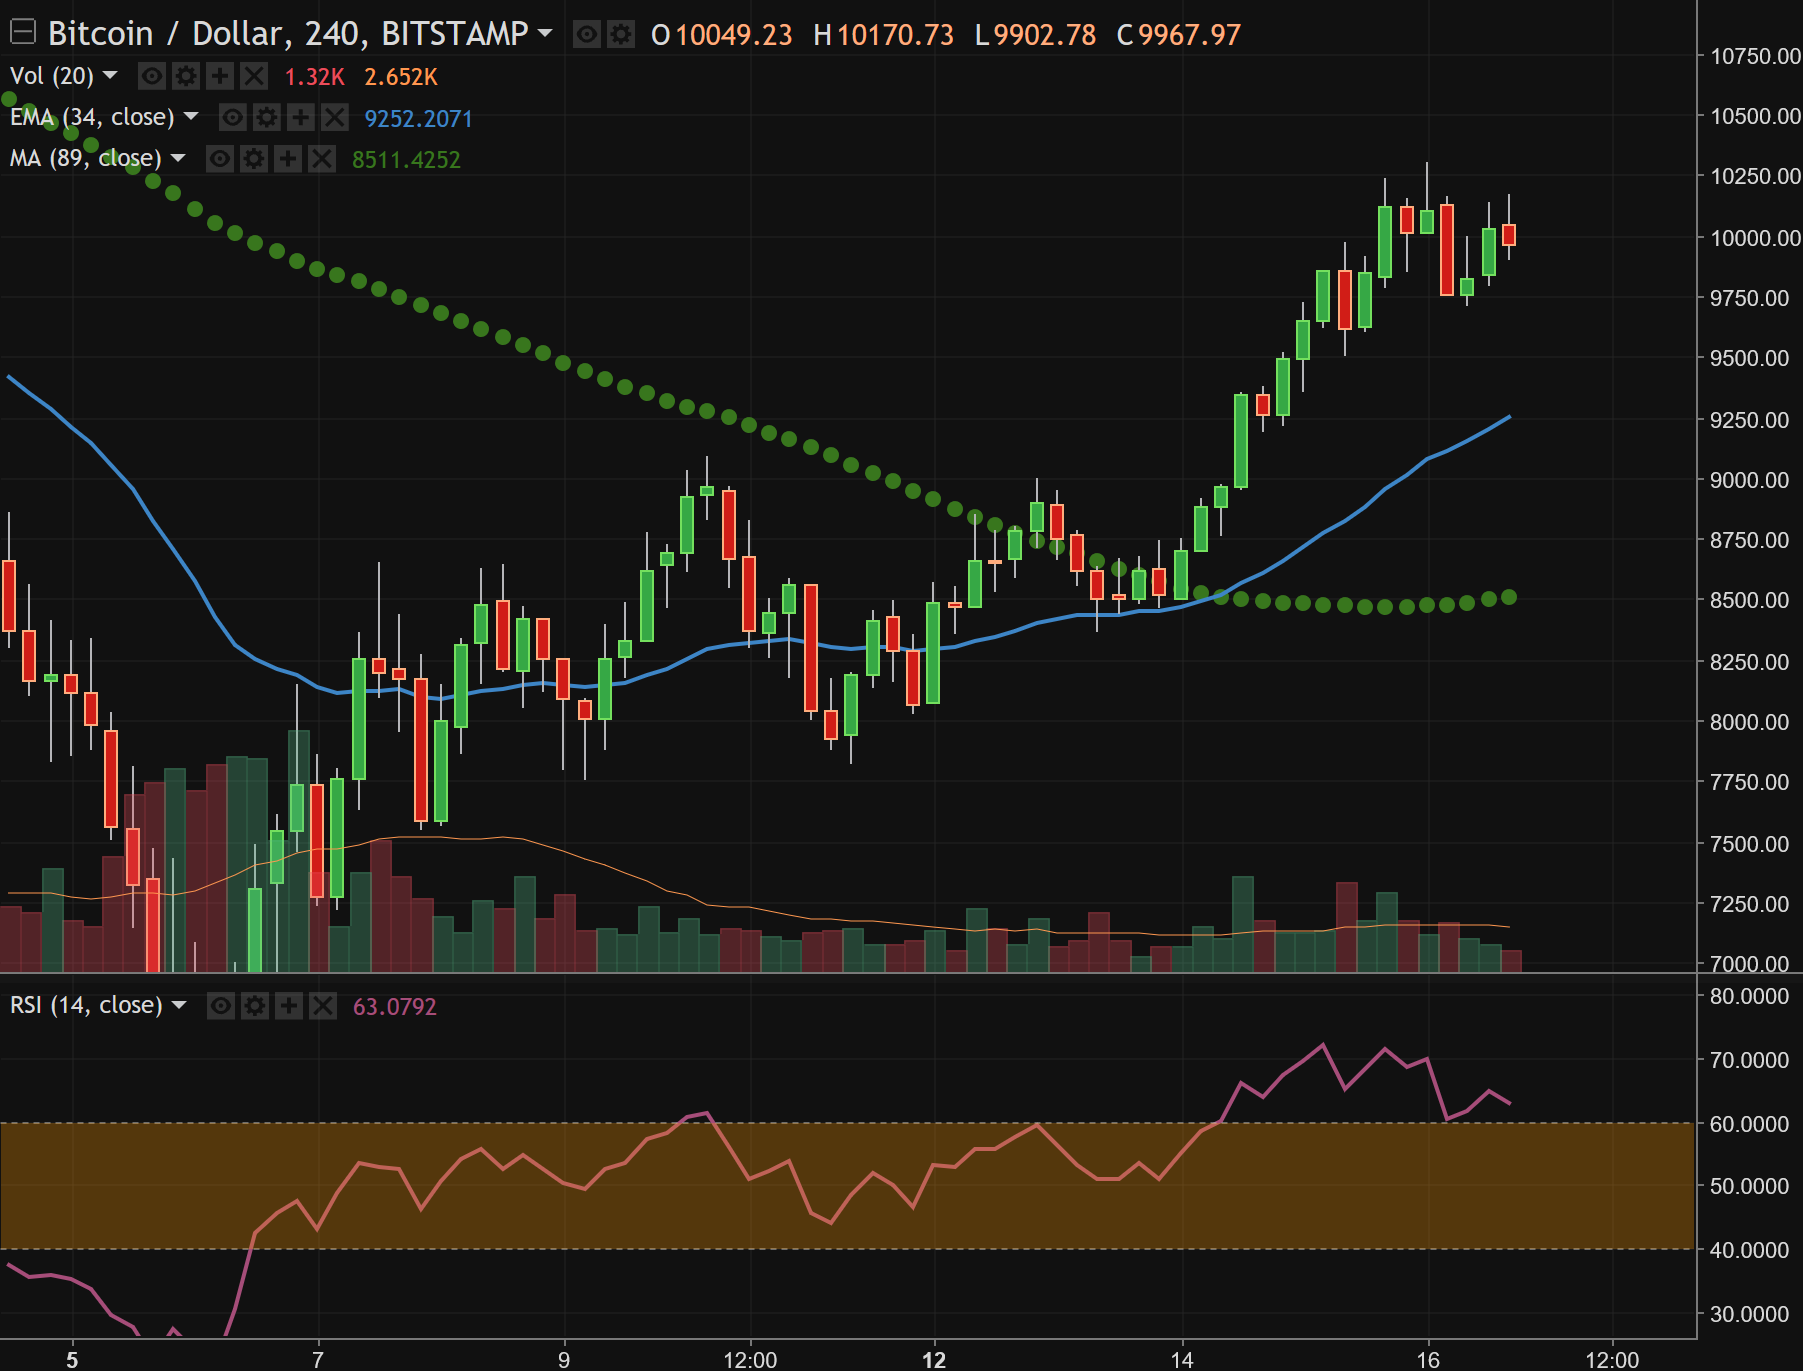Expand the EMA (34, close) dropdown
The image size is (1803, 1371).
191,116
